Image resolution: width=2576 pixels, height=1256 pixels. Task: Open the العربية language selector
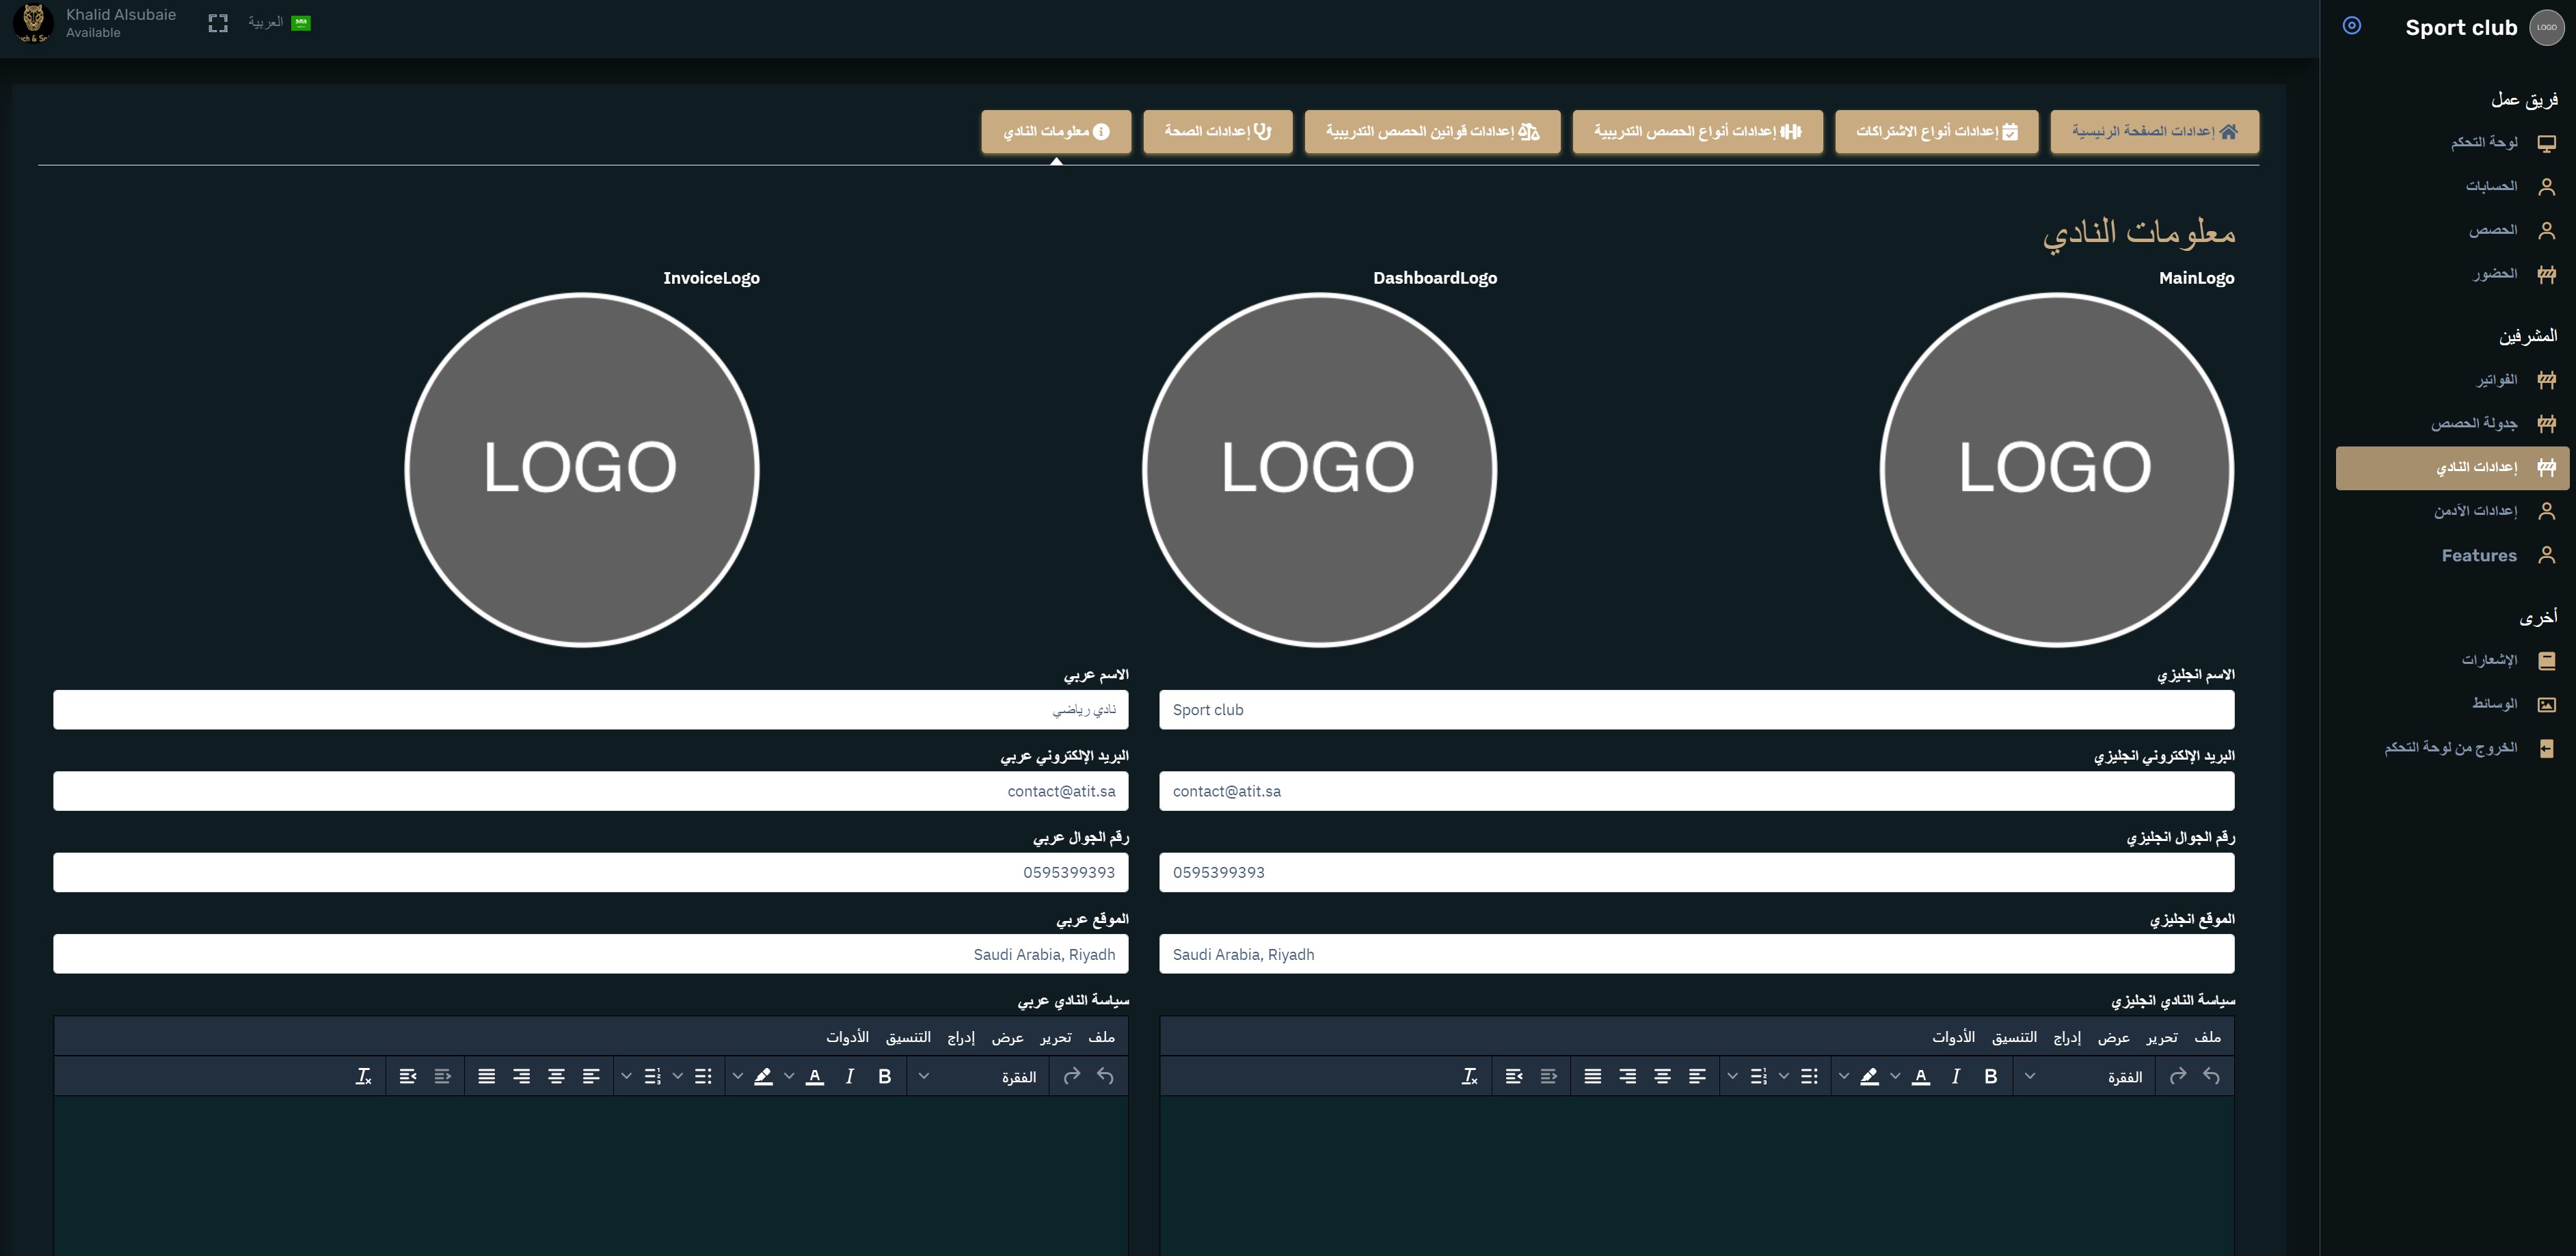(279, 23)
